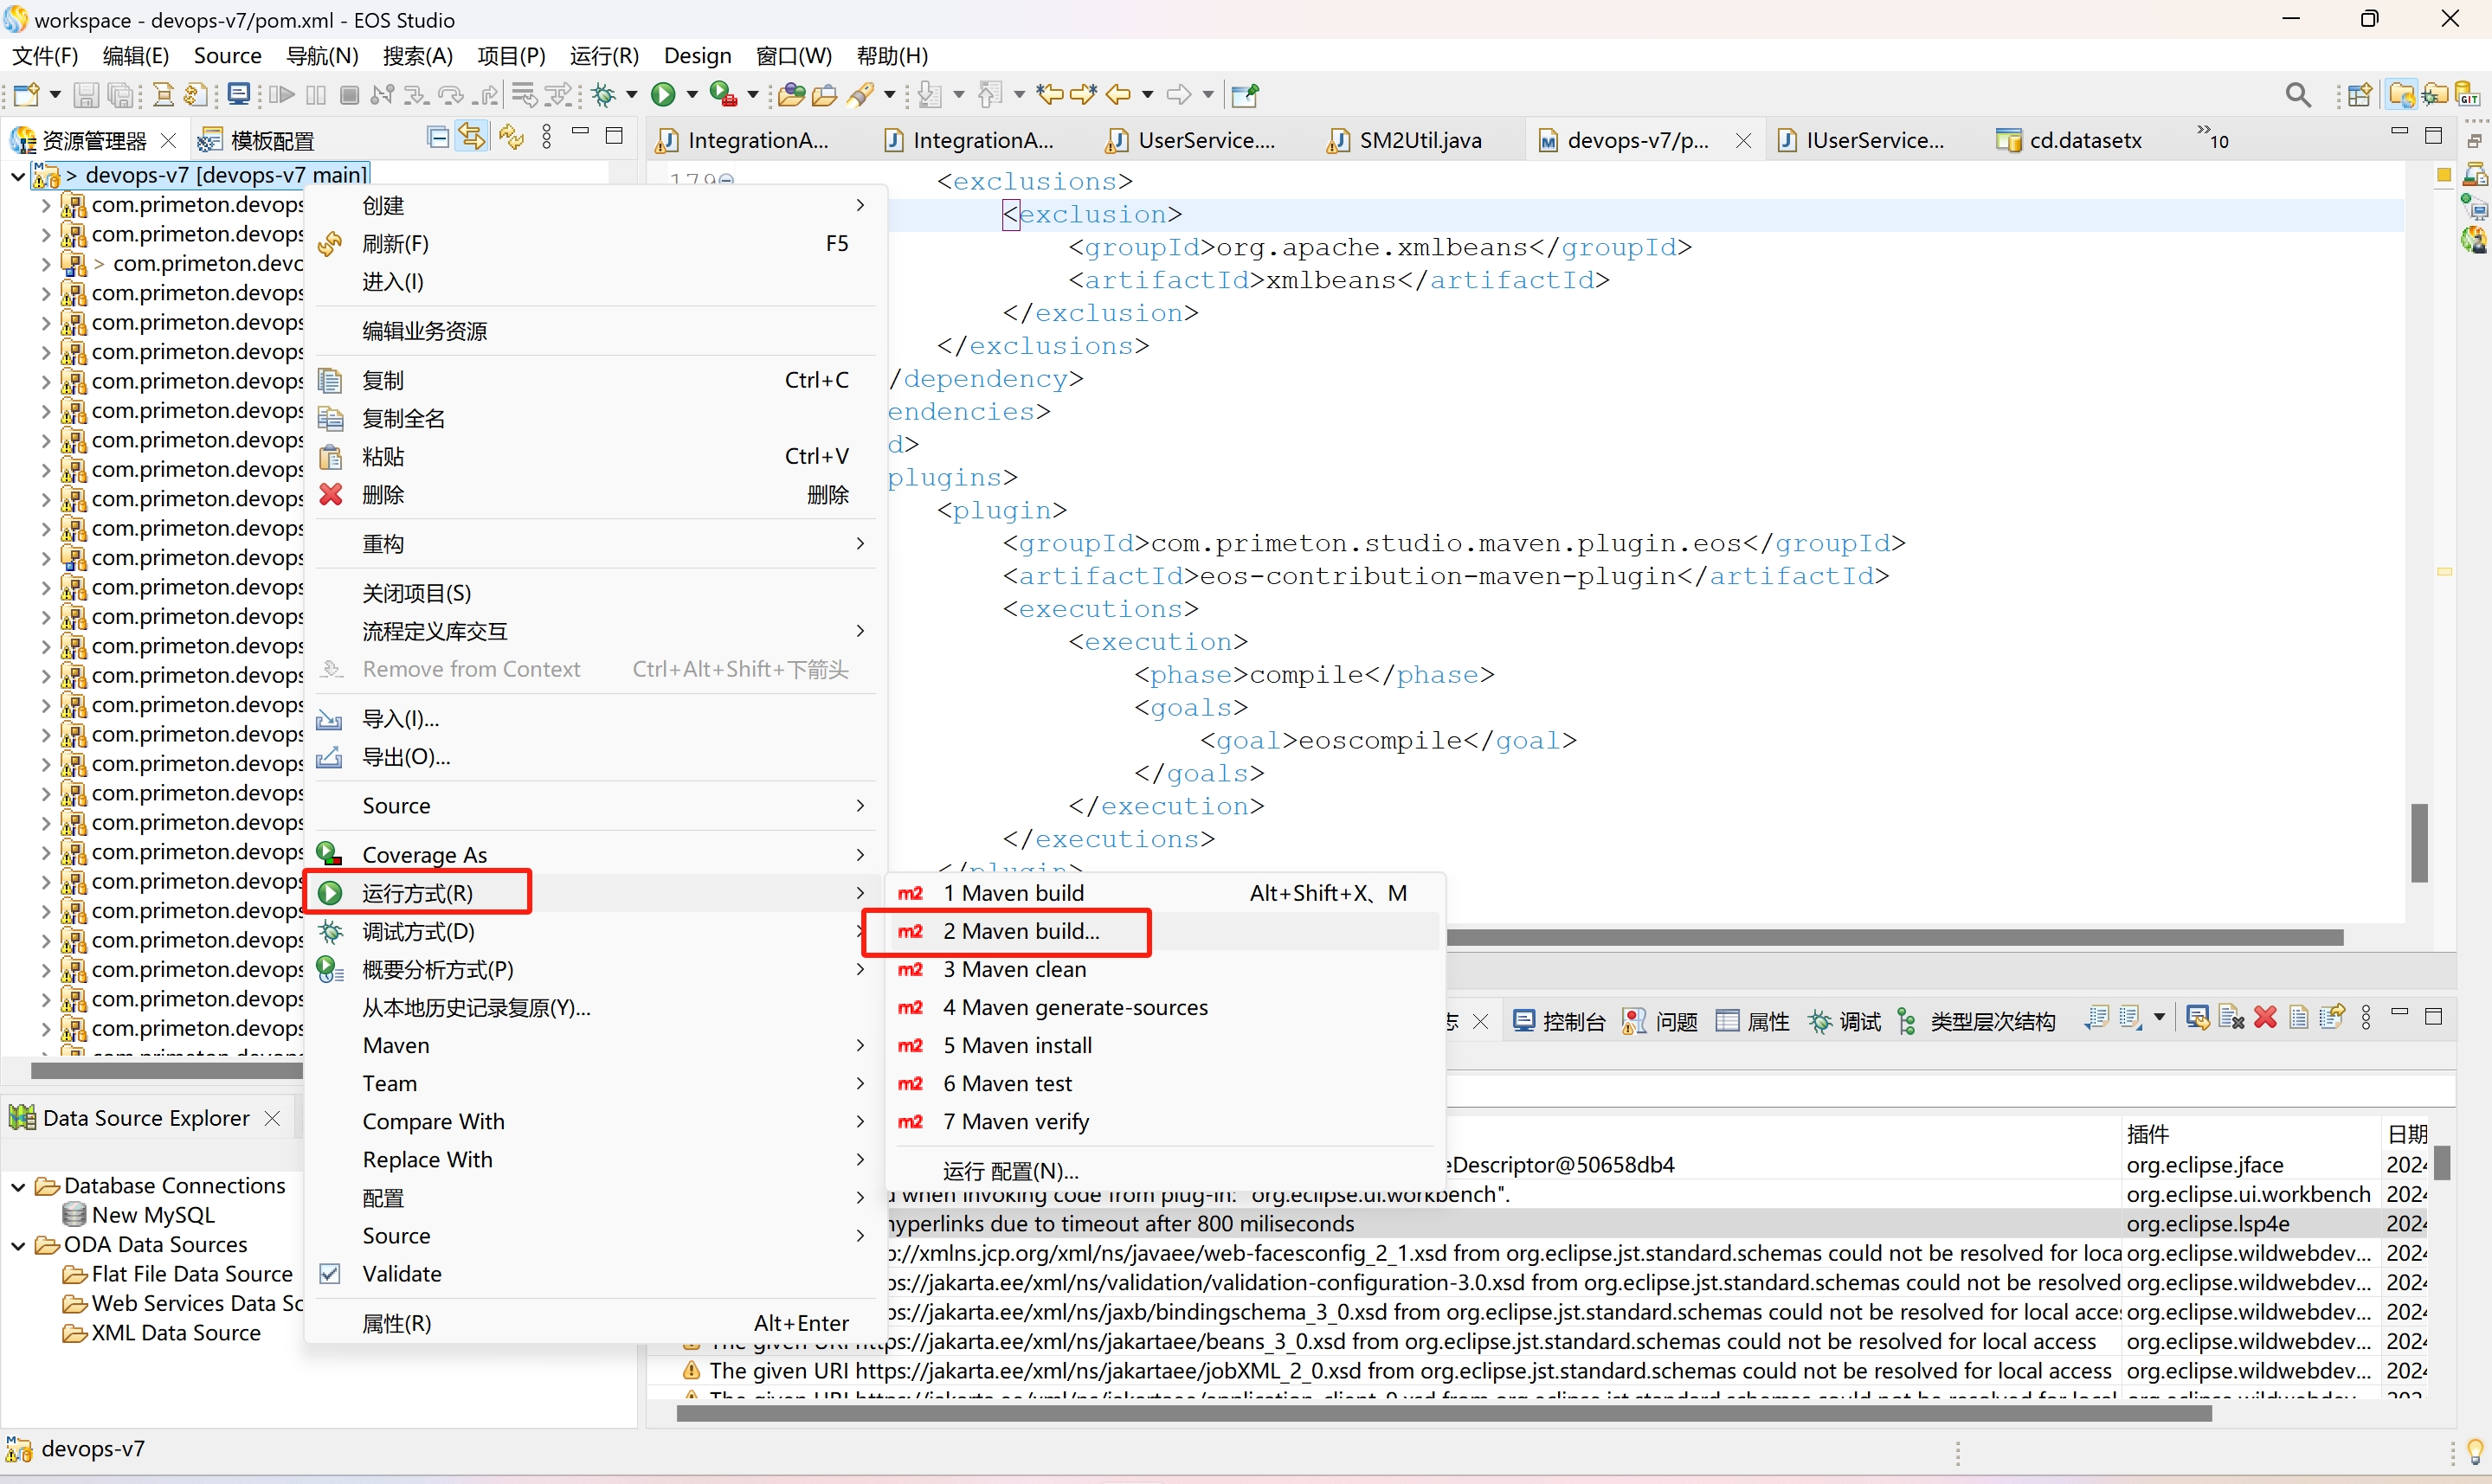Open the 运行 配置(N)... run configurations entry
This screenshot has width=2492, height=1484.
[1010, 1171]
